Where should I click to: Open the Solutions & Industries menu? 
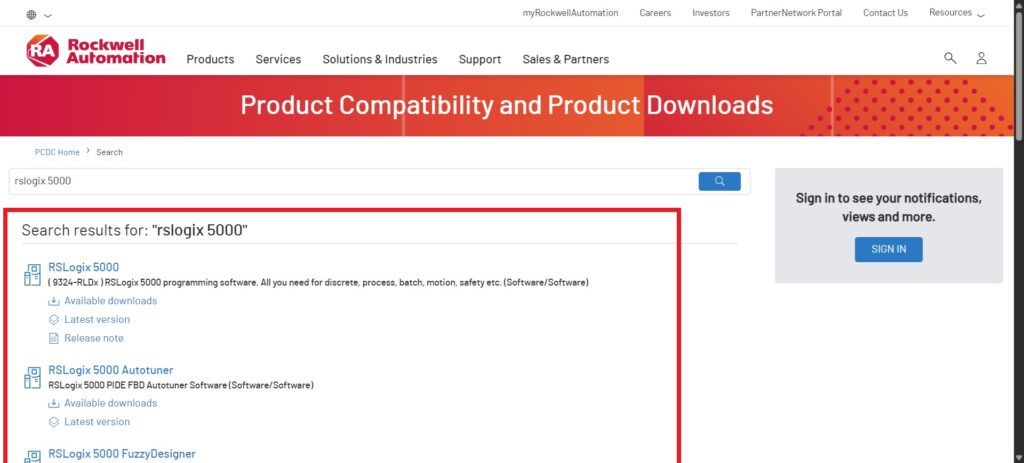(379, 59)
